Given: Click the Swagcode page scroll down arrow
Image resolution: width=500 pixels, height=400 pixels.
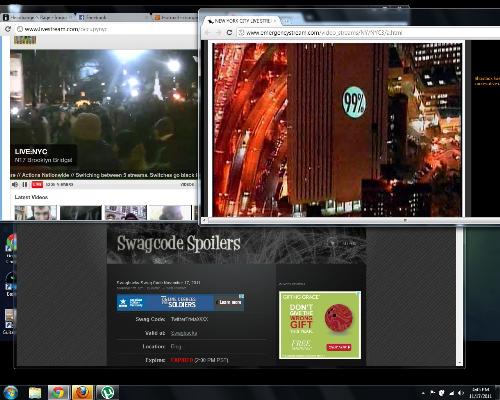Looking at the screenshot, I should coord(460,362).
